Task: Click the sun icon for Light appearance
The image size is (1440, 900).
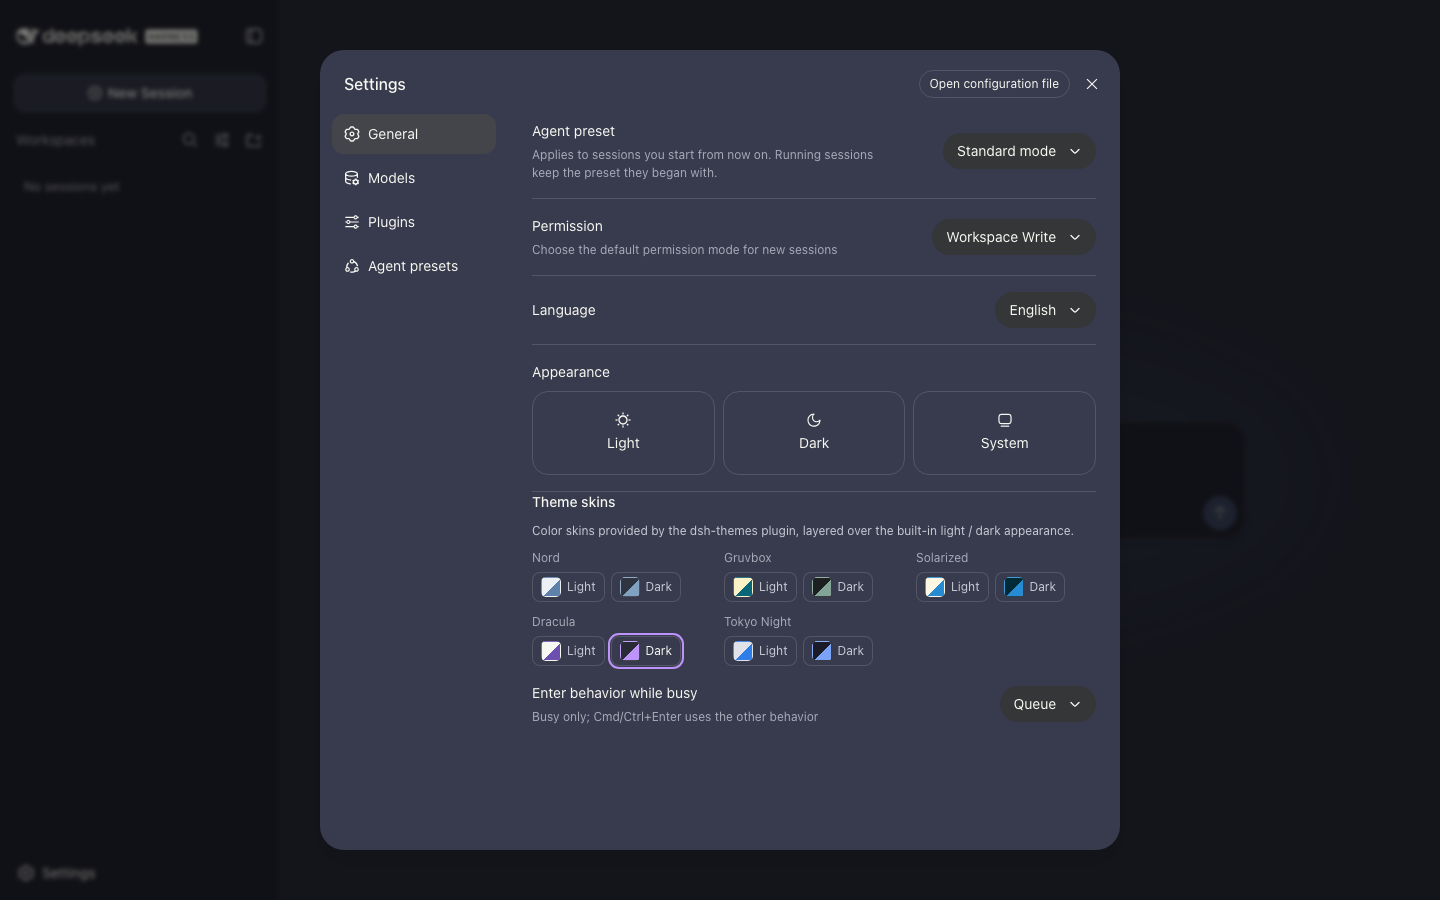Action: 623,420
